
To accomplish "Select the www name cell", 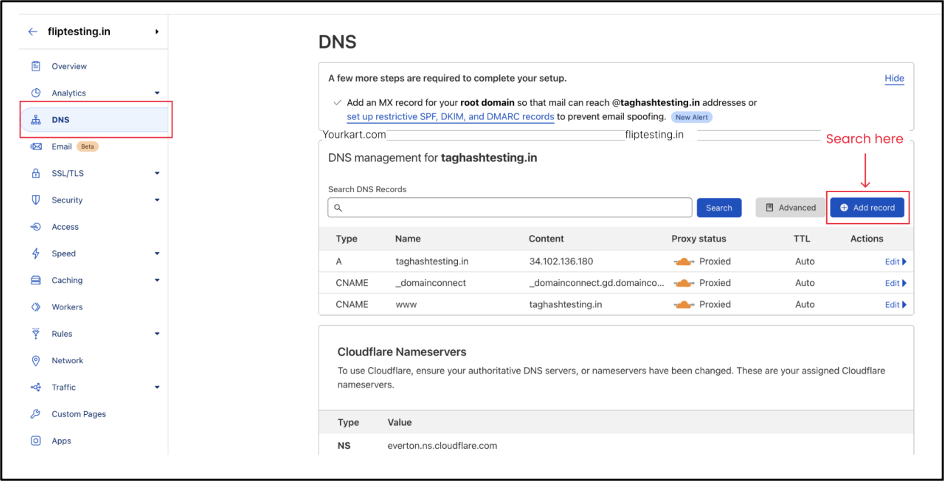I will 406,304.
